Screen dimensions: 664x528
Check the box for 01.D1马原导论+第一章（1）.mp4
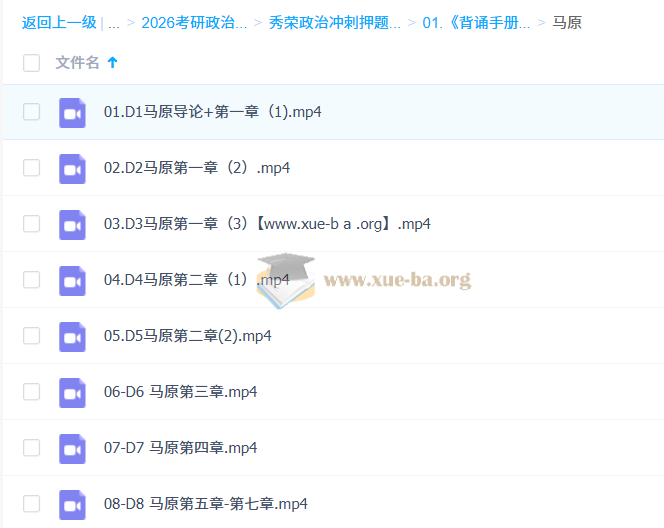[31, 112]
